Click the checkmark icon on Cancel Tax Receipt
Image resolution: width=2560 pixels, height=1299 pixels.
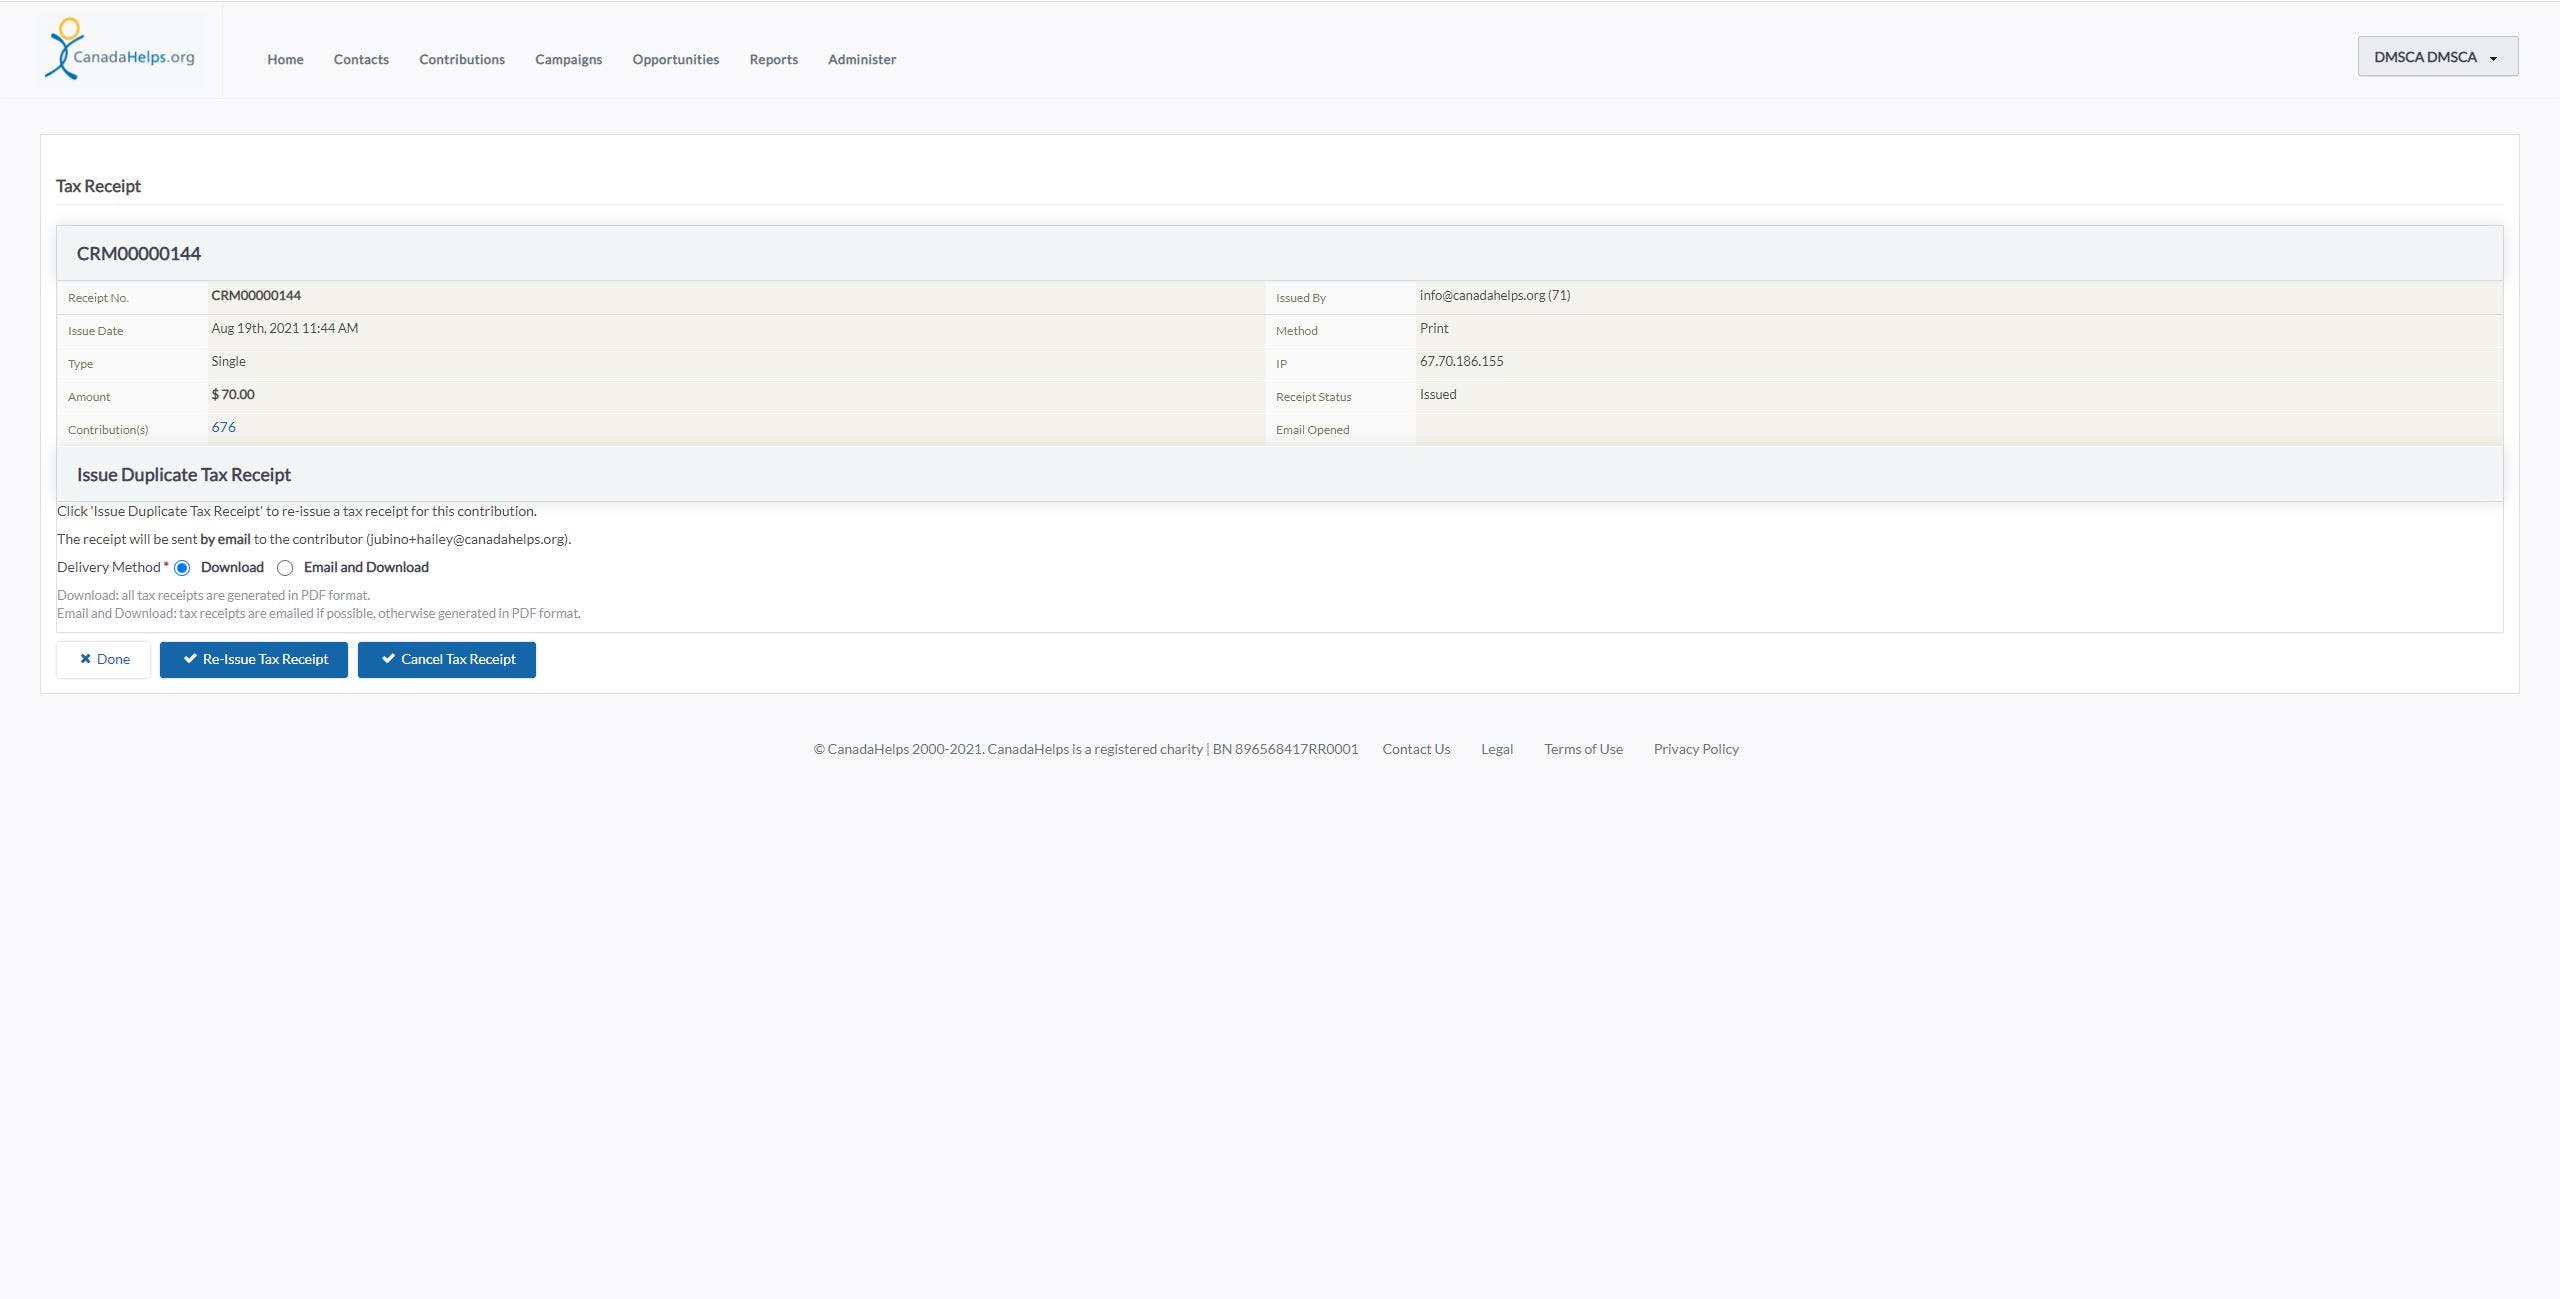click(388, 659)
